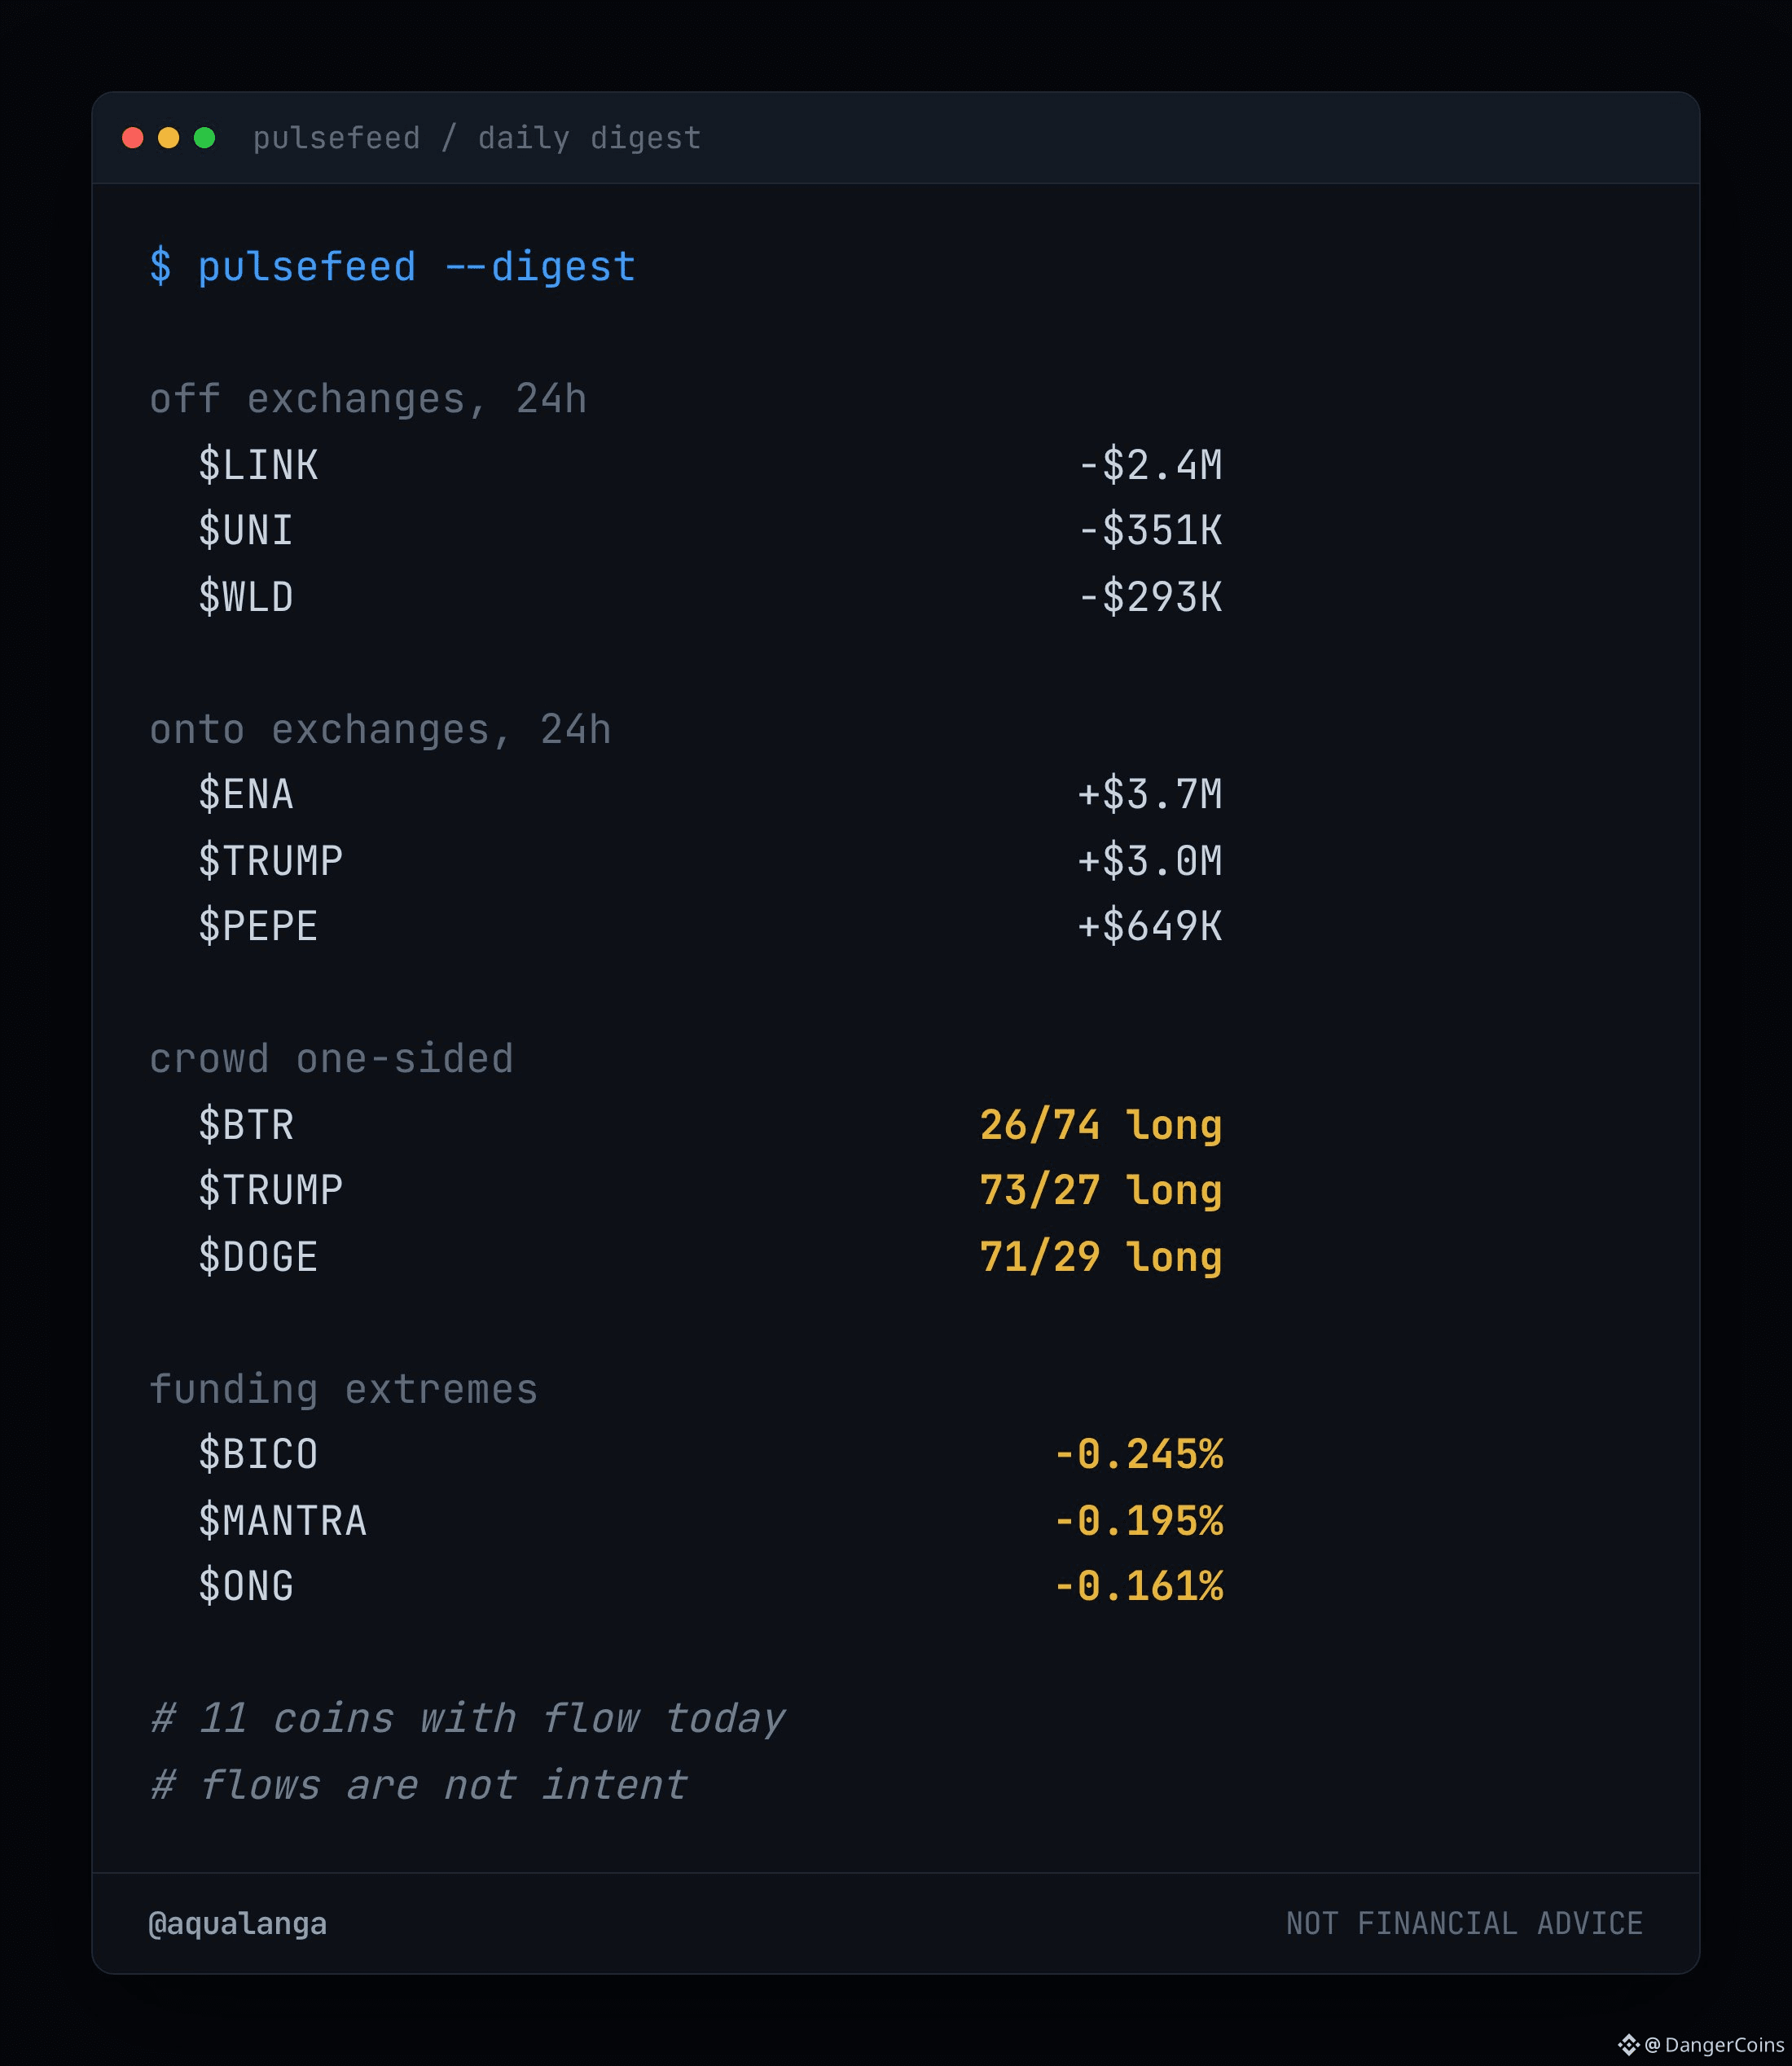
Task: Select the $WLD outflow value -$293K
Action: (1150, 597)
